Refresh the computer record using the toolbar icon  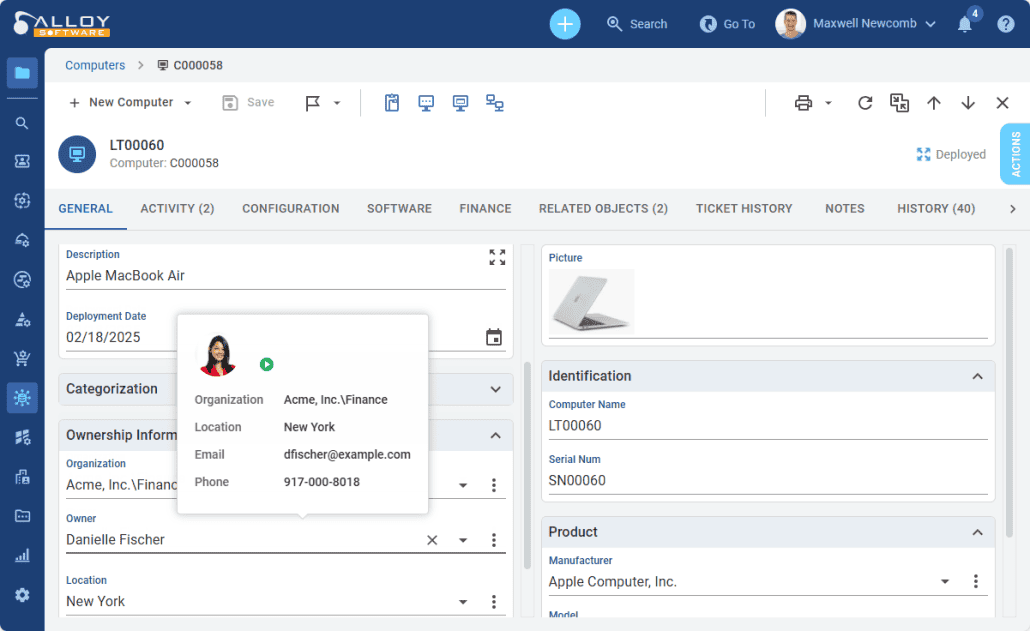coord(864,102)
